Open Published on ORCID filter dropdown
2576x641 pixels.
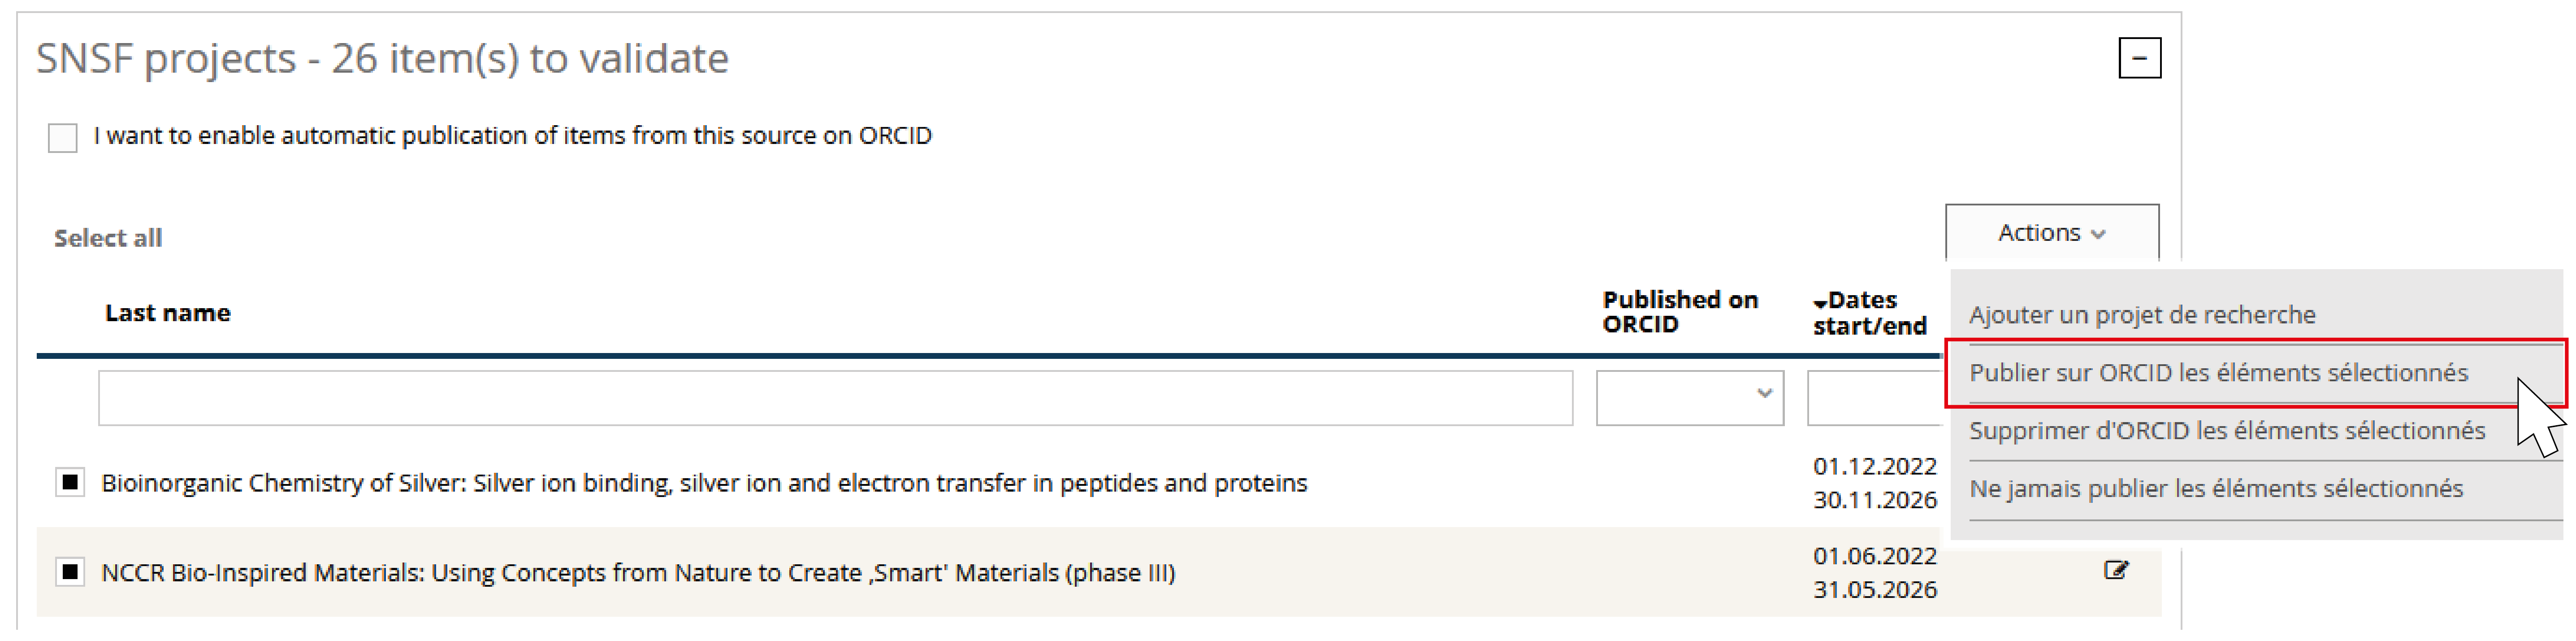point(1689,398)
